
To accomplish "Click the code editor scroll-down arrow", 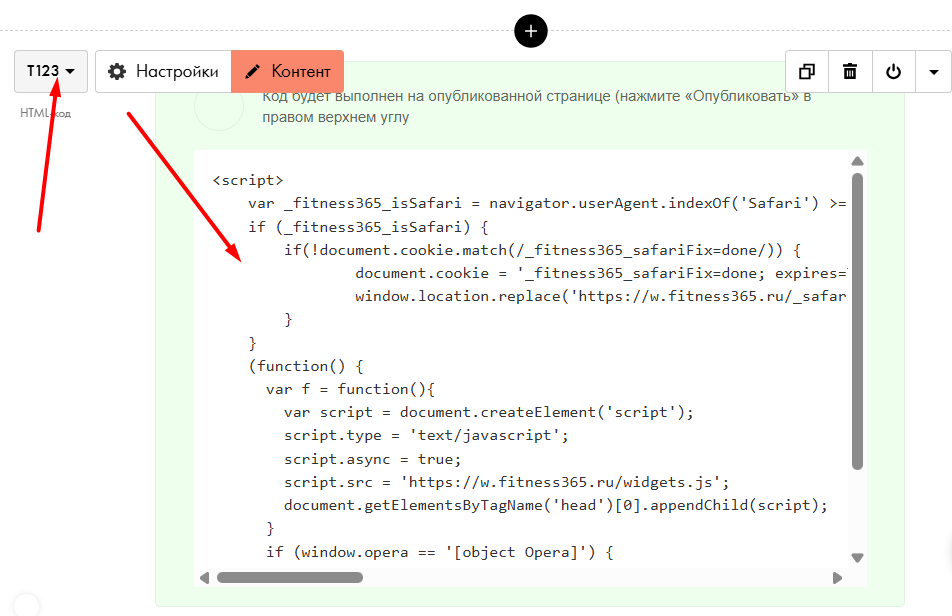I will [857, 558].
